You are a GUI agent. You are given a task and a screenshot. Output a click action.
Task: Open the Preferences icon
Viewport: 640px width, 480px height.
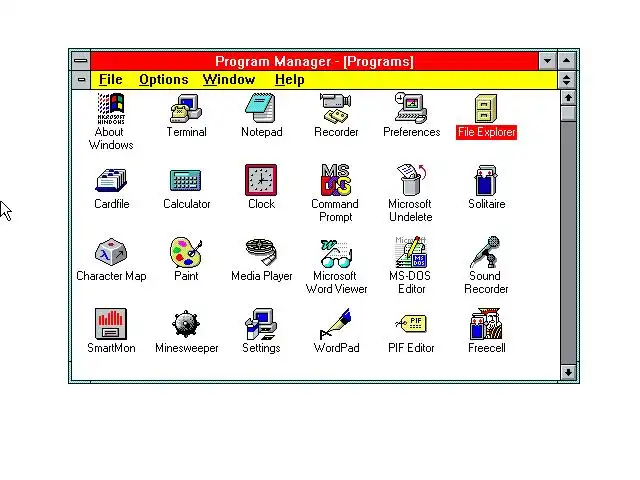click(x=411, y=108)
